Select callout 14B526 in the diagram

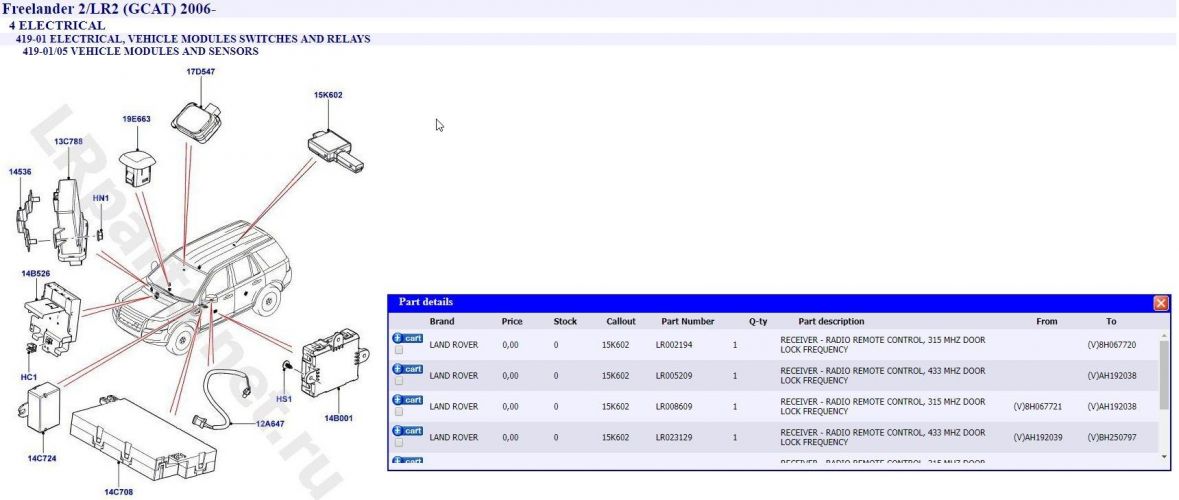pyautogui.click(x=35, y=274)
